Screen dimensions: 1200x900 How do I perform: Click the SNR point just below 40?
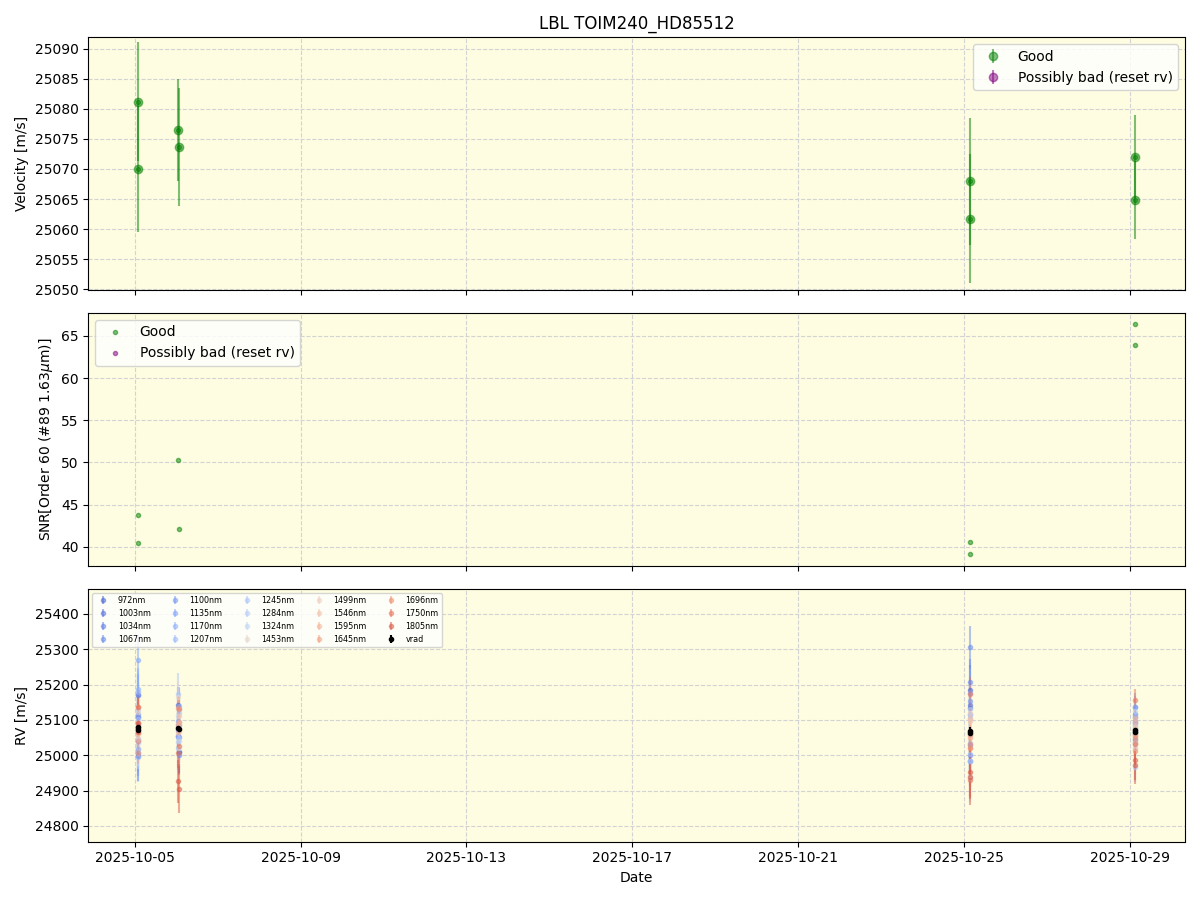point(970,554)
